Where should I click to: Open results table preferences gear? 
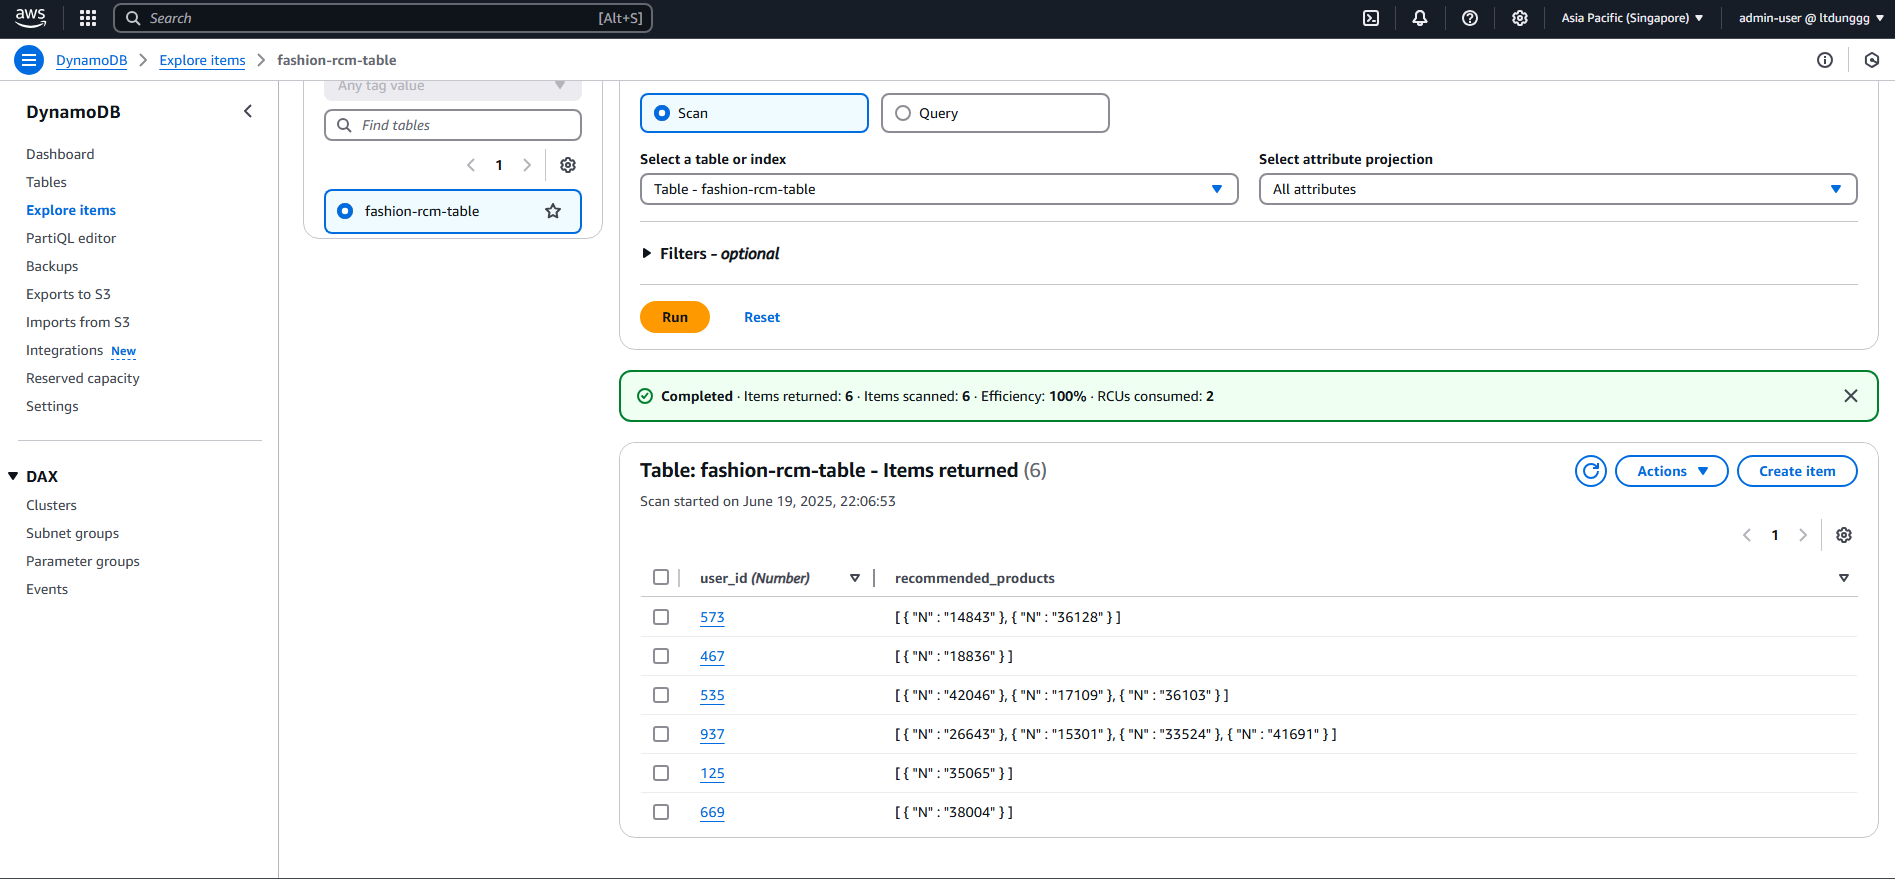point(1844,535)
